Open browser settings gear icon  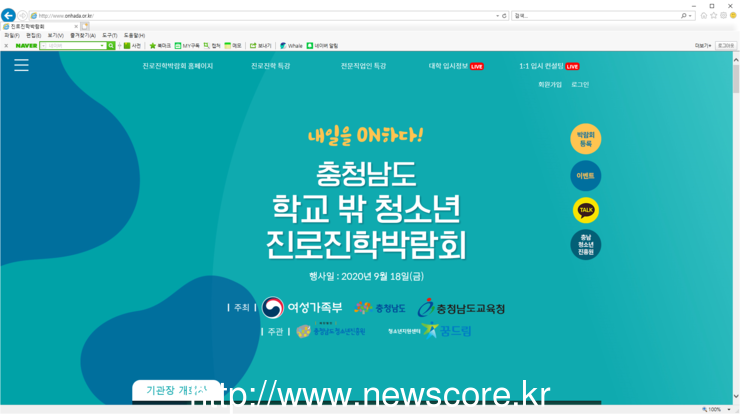(x=724, y=15)
